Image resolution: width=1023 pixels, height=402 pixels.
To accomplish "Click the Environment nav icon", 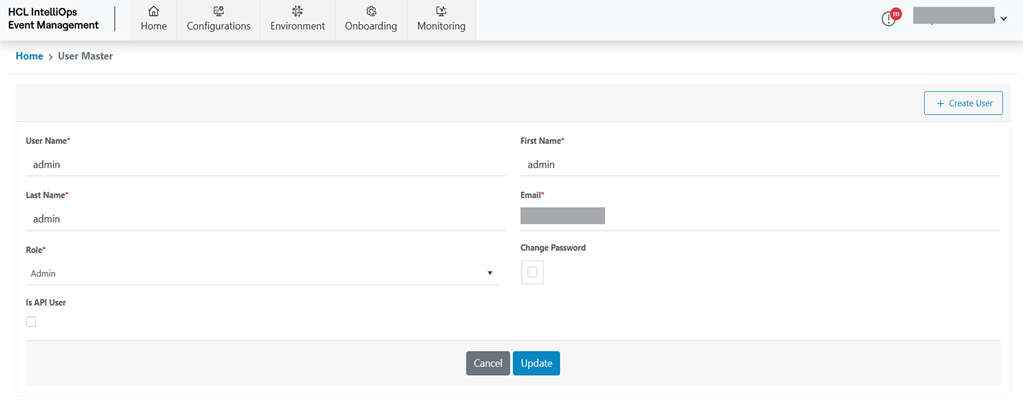I will pos(297,11).
